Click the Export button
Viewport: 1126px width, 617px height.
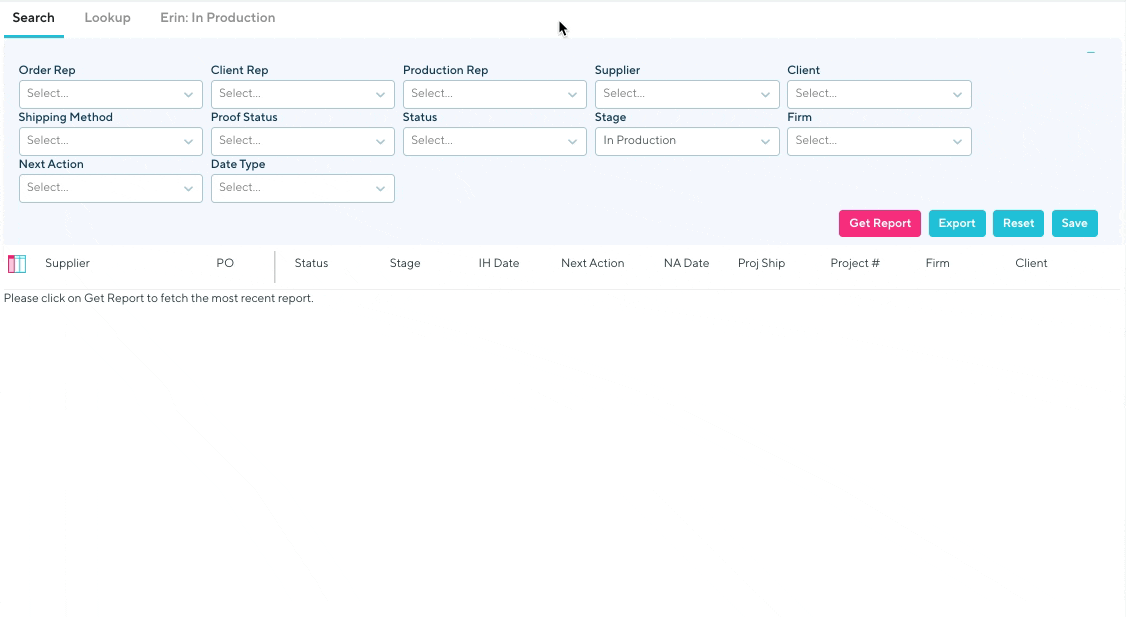956,223
